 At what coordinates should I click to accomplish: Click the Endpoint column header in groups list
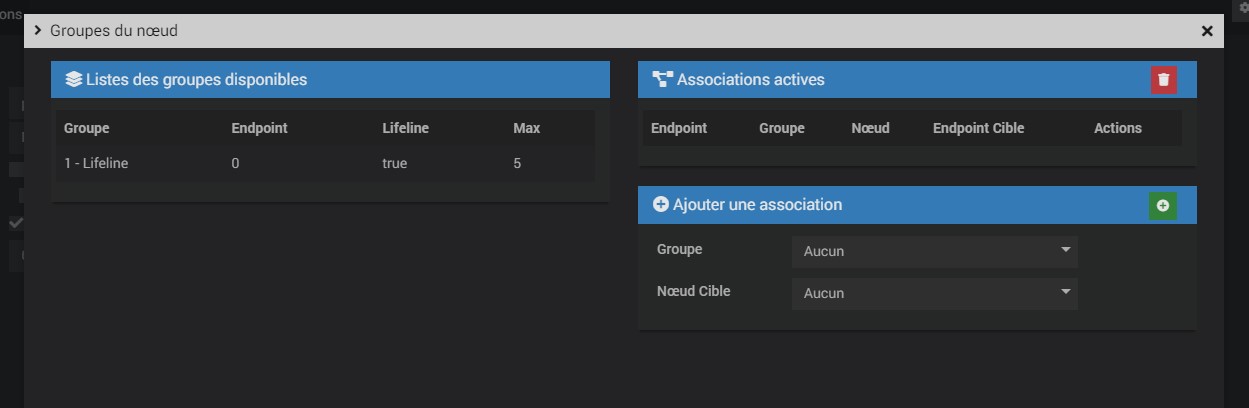pos(259,128)
